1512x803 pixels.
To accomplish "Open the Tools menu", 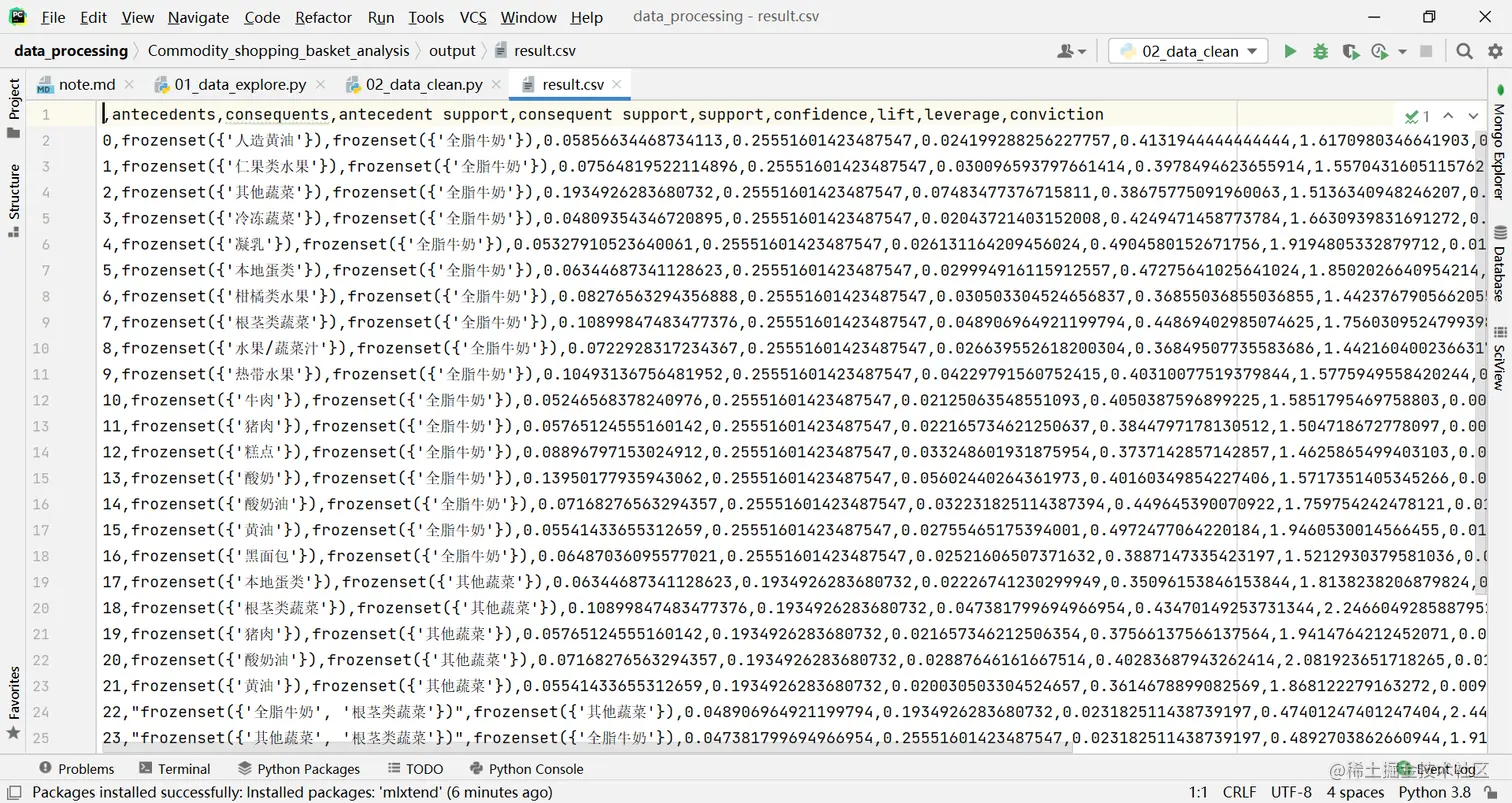I will point(426,17).
